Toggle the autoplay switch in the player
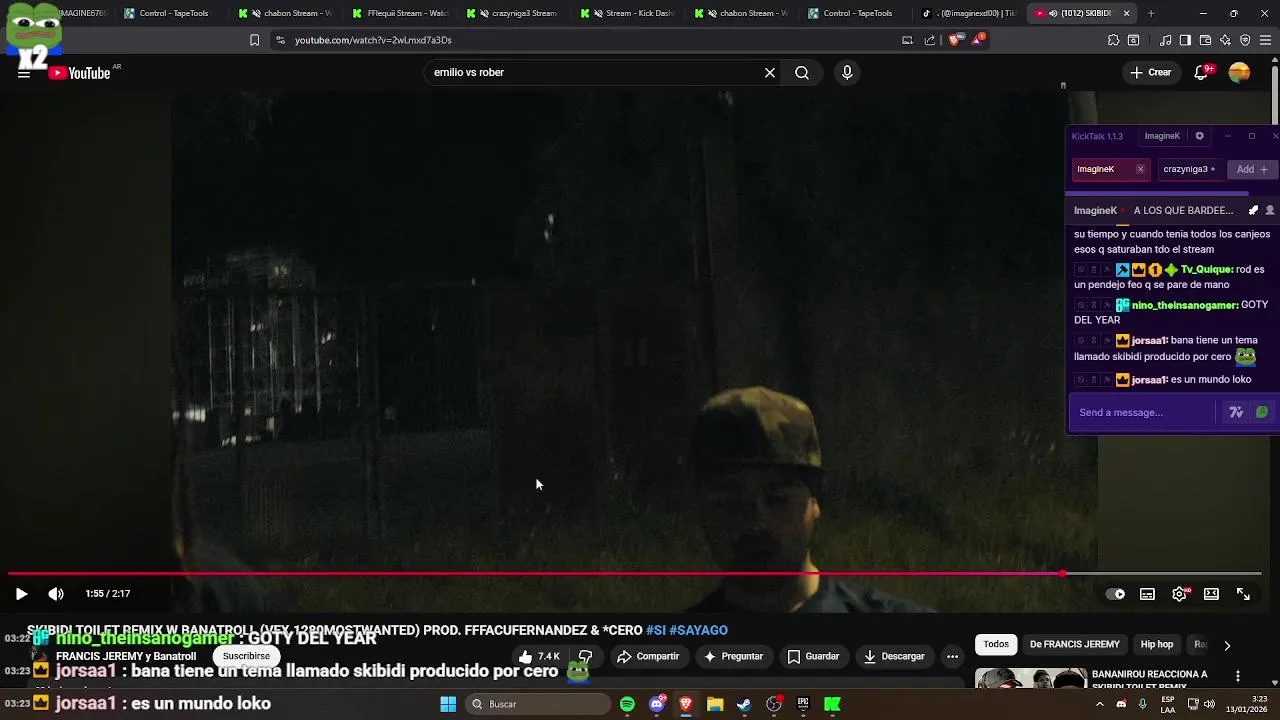This screenshot has width=1280, height=720. [x=1115, y=594]
